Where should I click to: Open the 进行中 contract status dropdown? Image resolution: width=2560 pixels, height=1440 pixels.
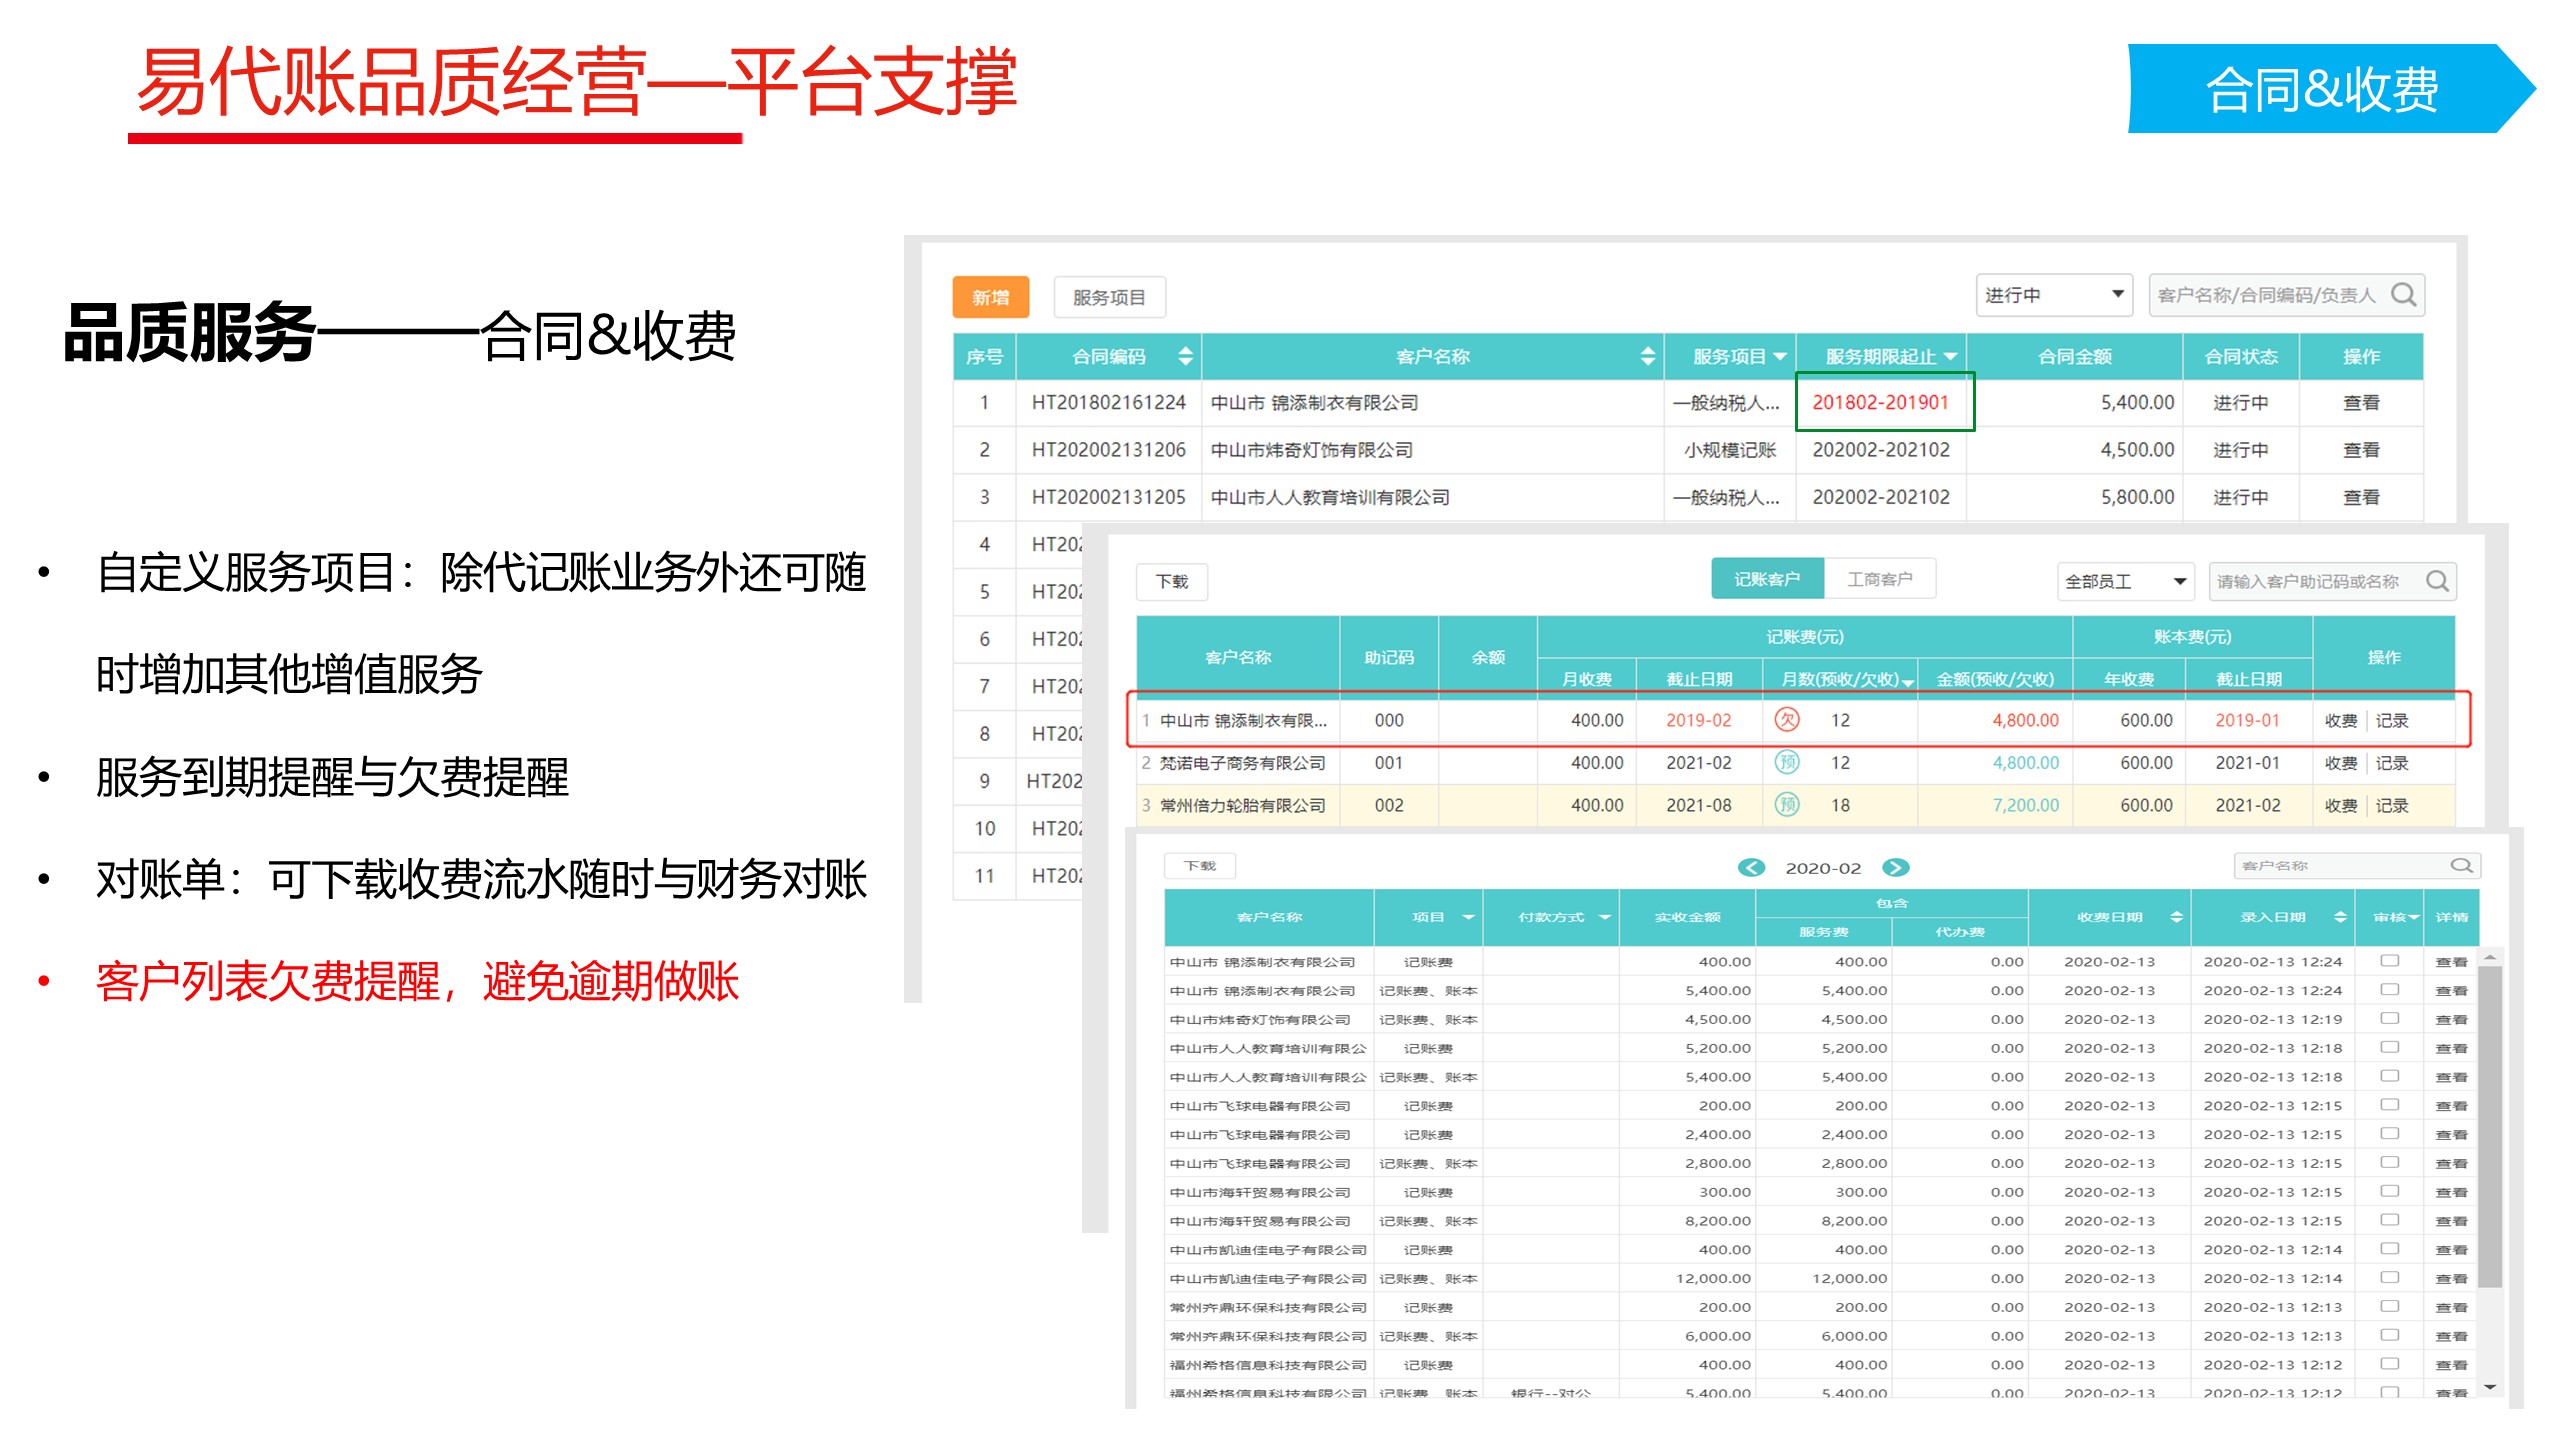point(2054,295)
